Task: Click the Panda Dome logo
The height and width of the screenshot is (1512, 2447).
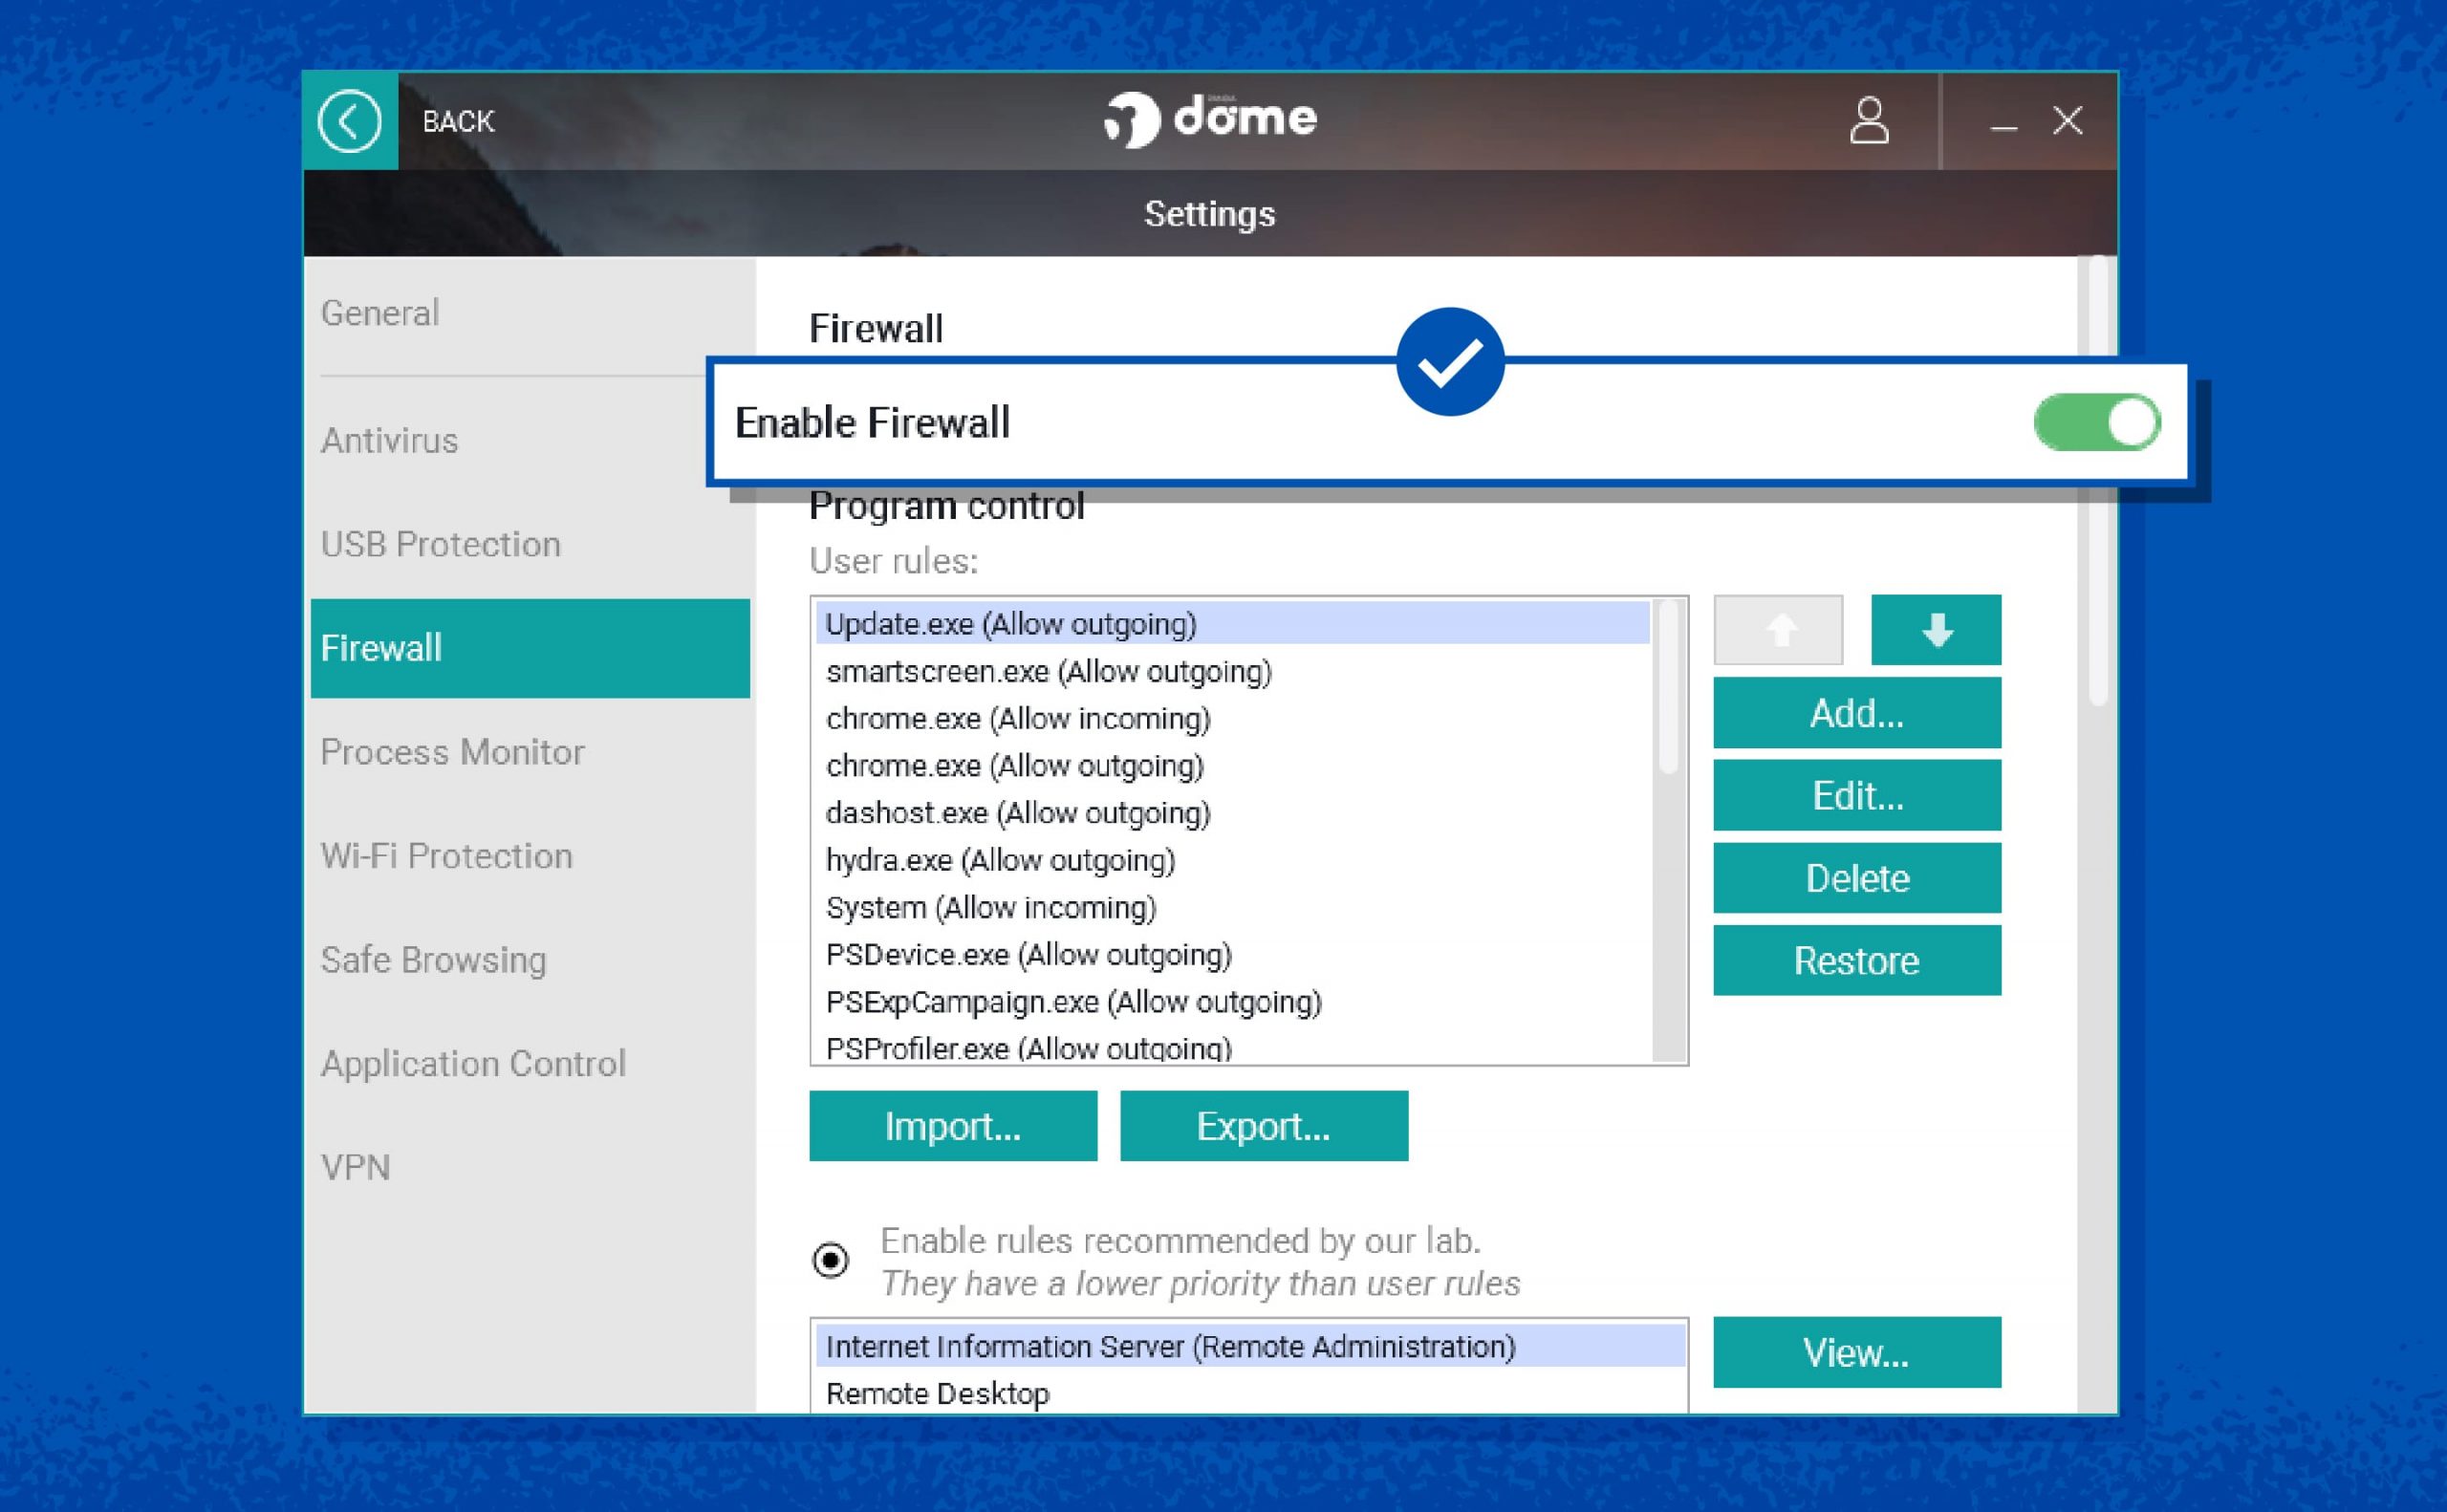Action: point(1210,118)
